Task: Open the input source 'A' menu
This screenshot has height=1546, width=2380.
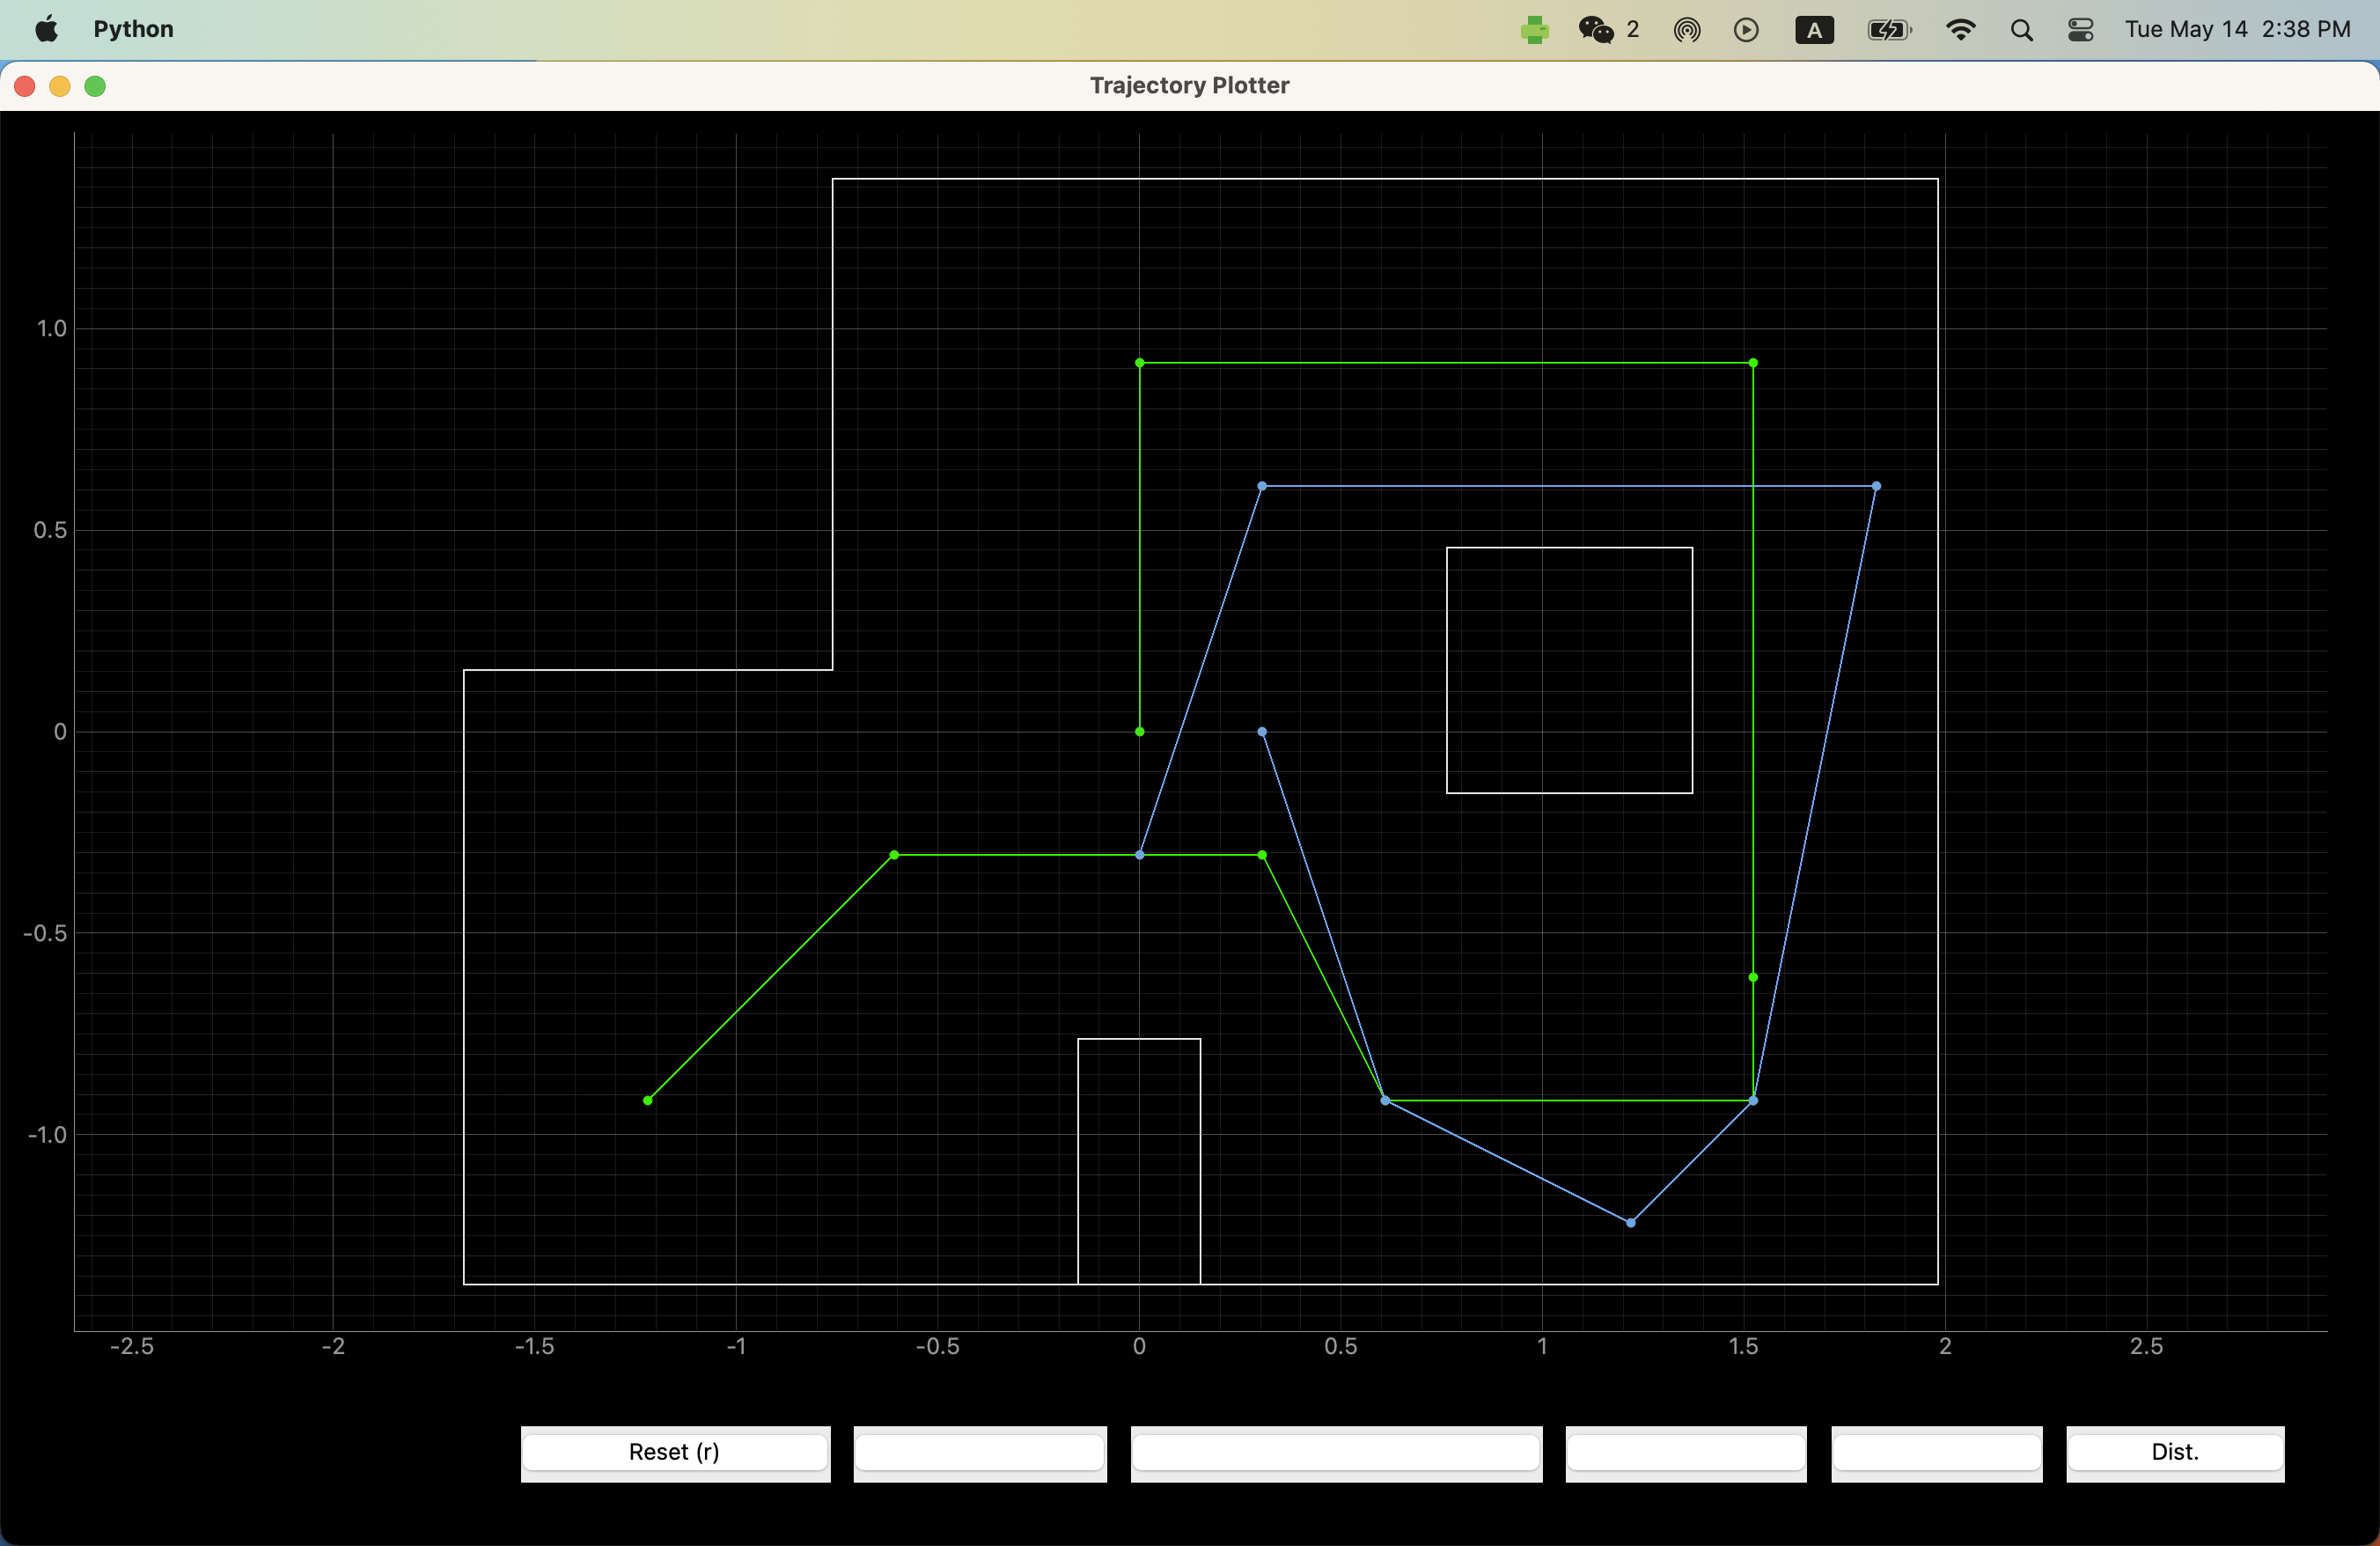Action: (1814, 30)
